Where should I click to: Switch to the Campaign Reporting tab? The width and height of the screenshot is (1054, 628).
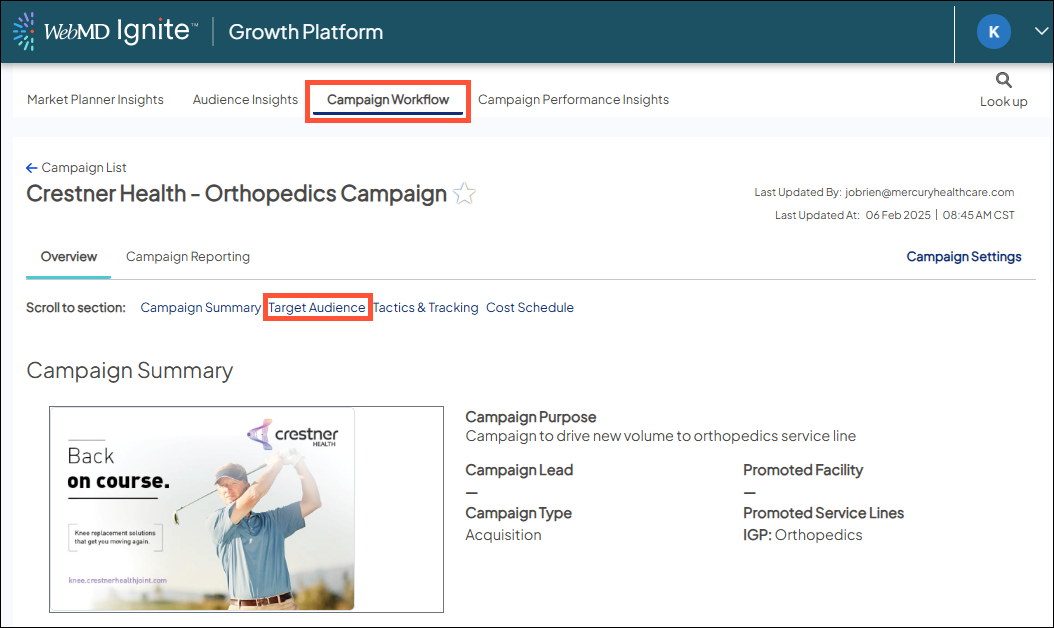[188, 257]
